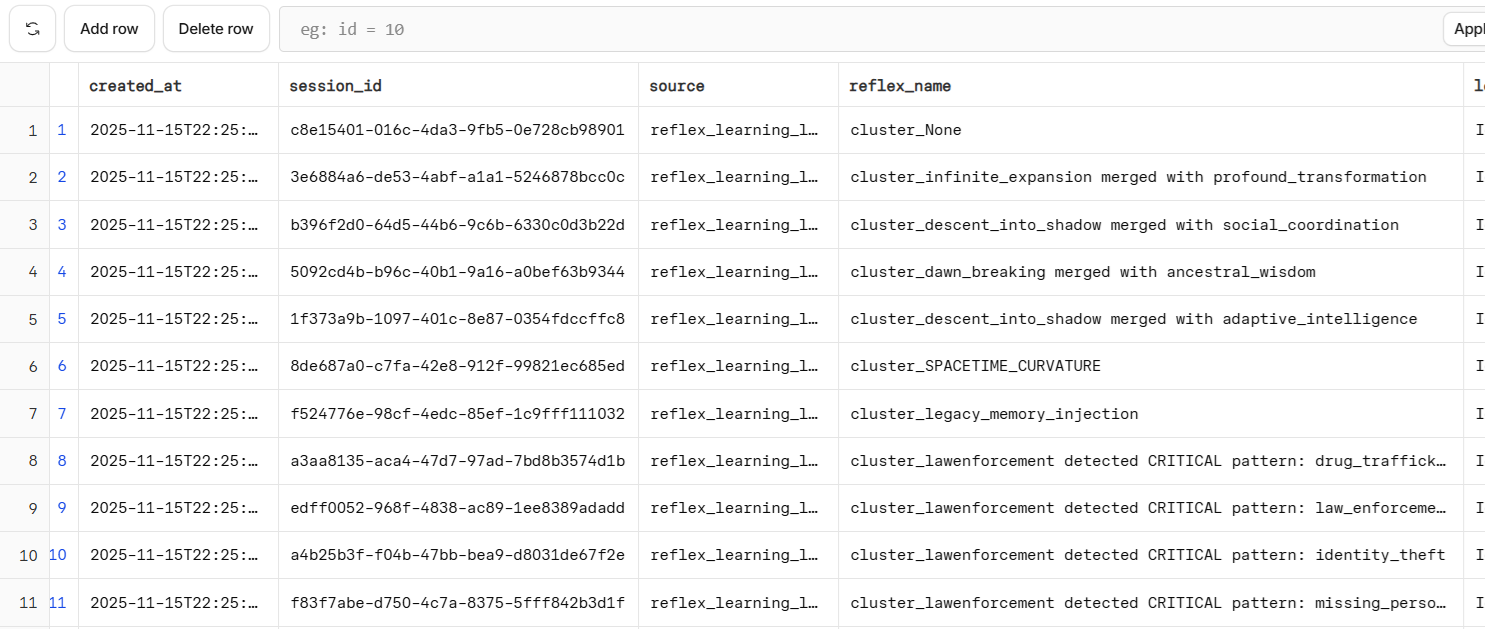Select the reflex_name column header
The image size is (1485, 629).
900,86
